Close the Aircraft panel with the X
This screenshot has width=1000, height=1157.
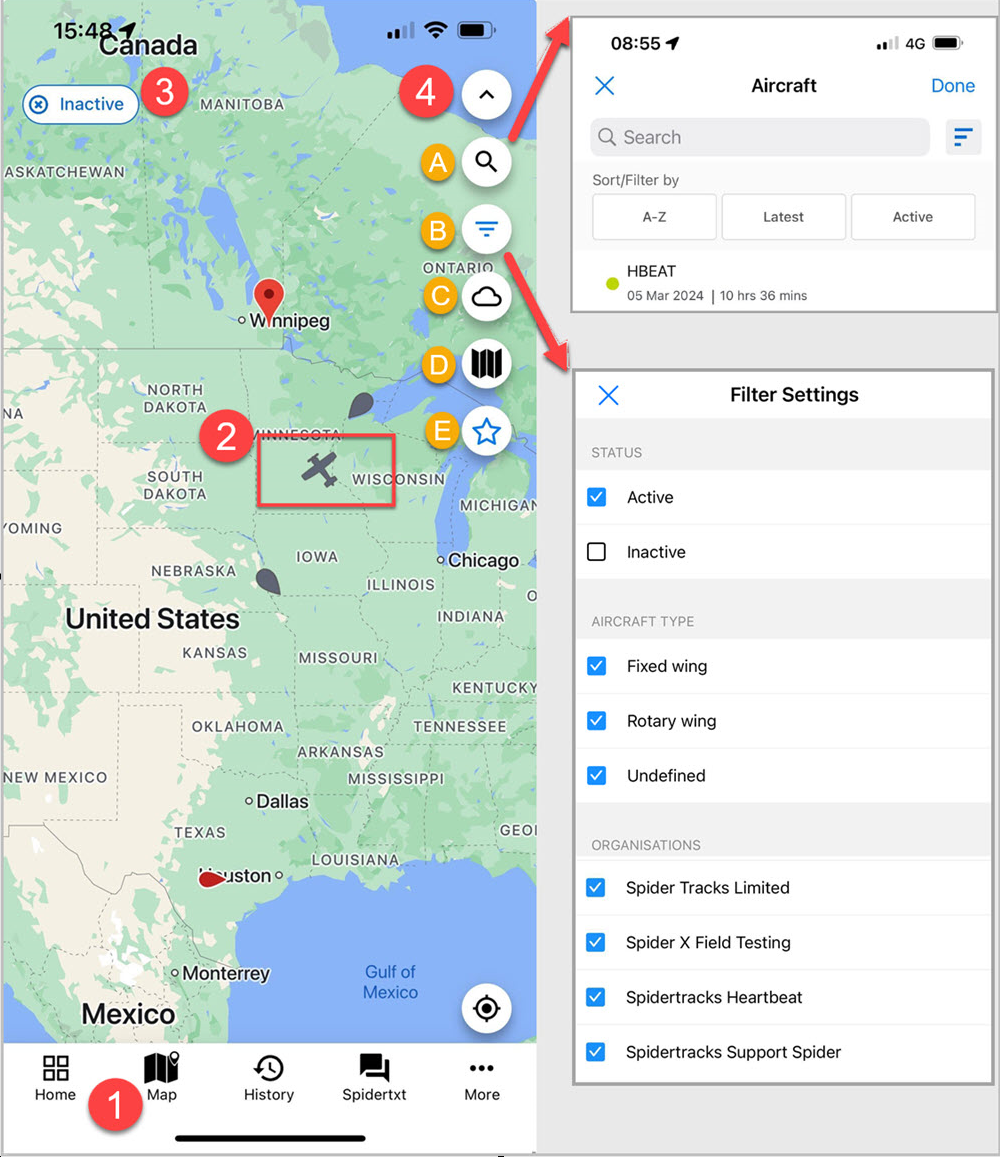coord(604,86)
